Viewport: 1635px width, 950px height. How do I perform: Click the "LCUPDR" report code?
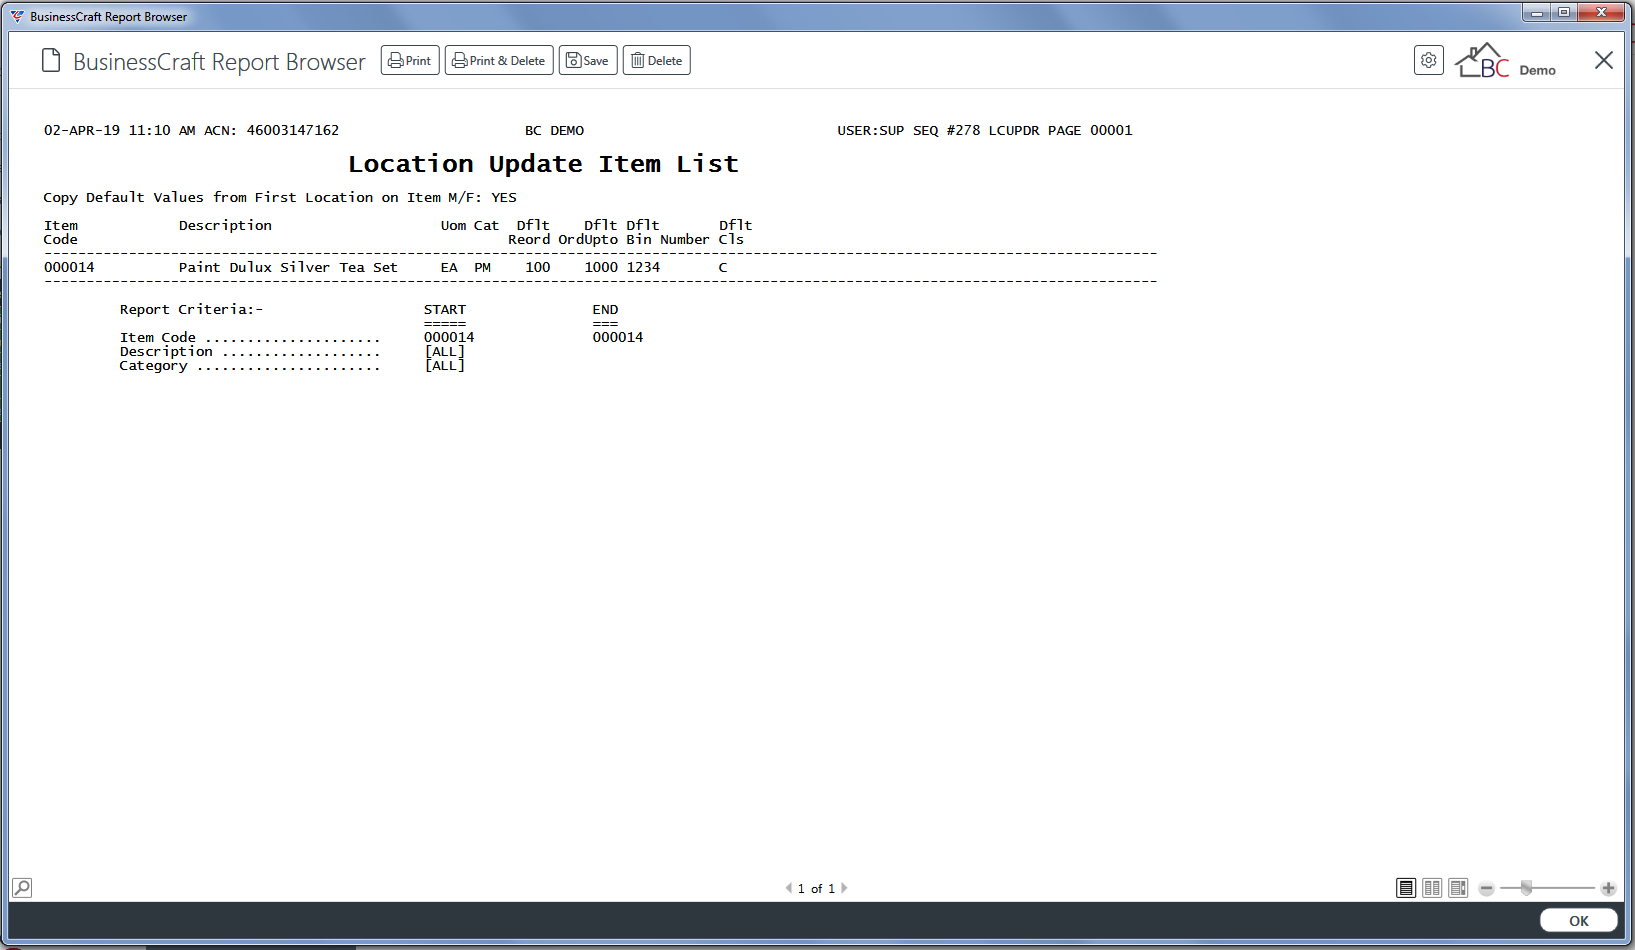pyautogui.click(x=1014, y=130)
